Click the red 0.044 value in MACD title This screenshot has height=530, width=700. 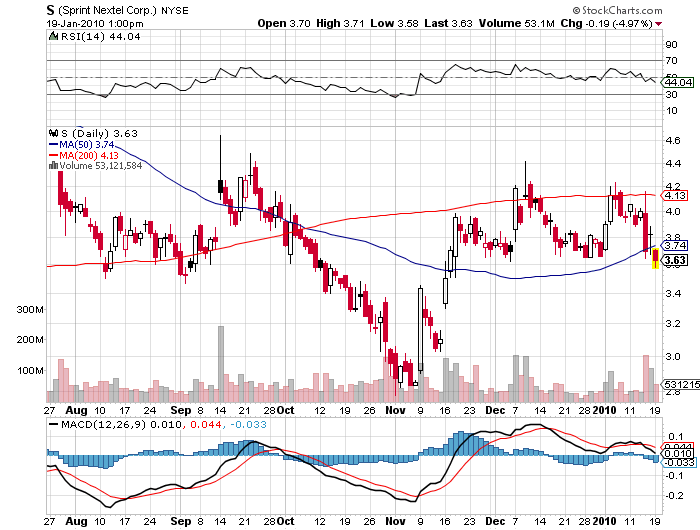[206, 425]
